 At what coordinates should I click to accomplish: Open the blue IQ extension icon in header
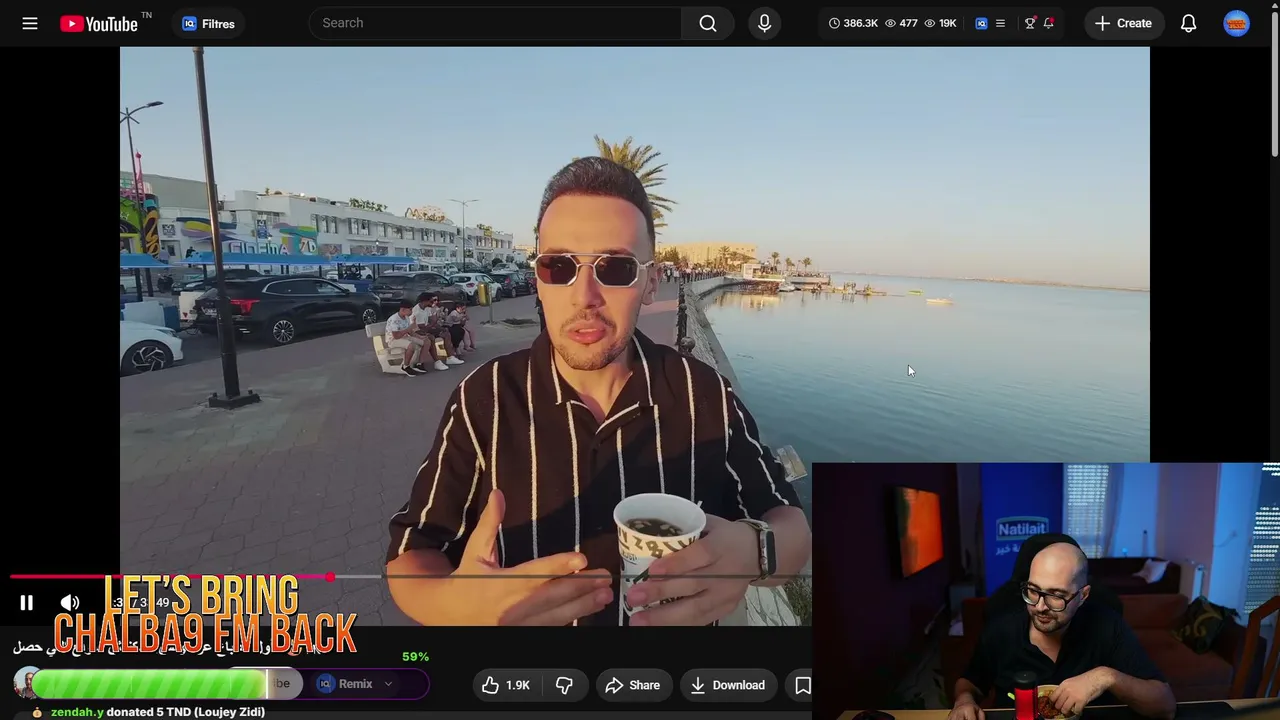(981, 23)
